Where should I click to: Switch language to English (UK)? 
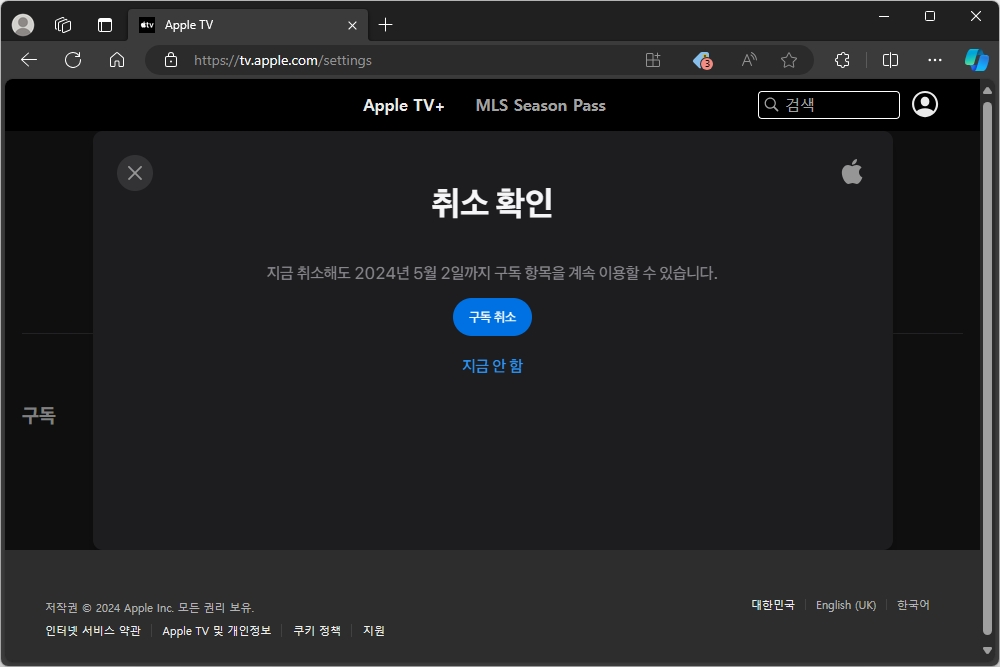click(x=846, y=605)
